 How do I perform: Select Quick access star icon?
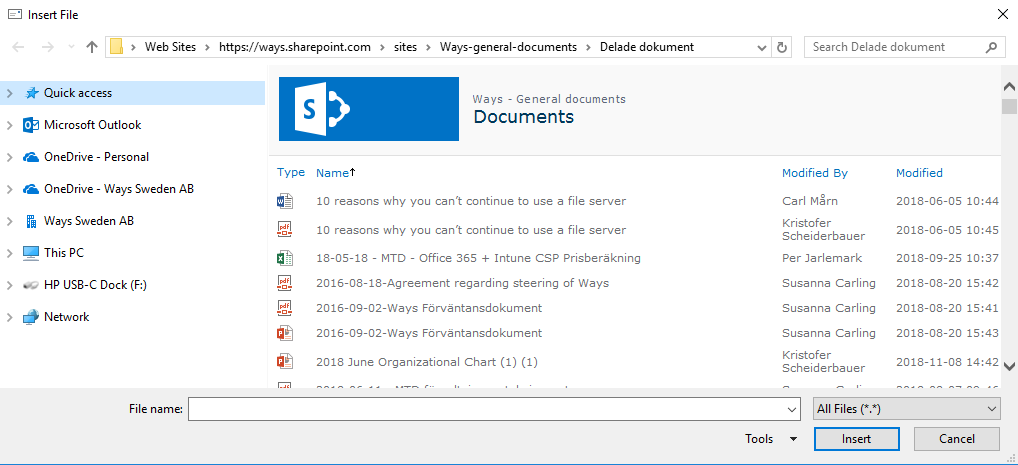(31, 93)
